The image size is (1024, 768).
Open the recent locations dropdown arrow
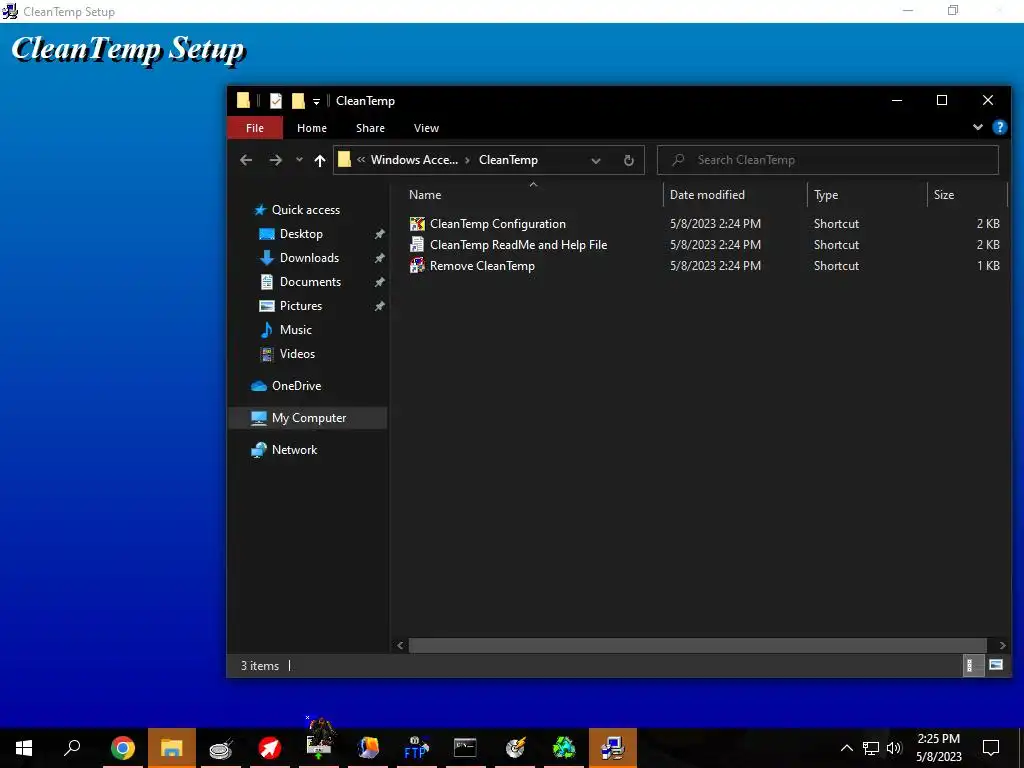tap(299, 160)
